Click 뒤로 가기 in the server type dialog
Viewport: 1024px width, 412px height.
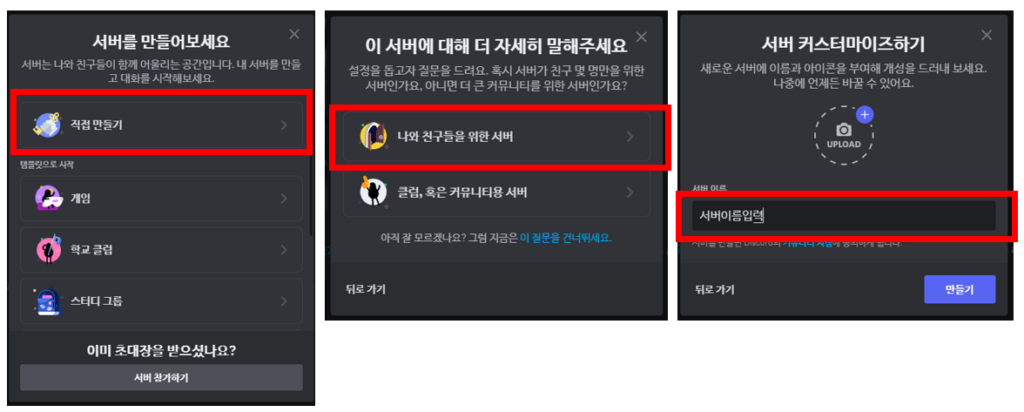pos(366,289)
